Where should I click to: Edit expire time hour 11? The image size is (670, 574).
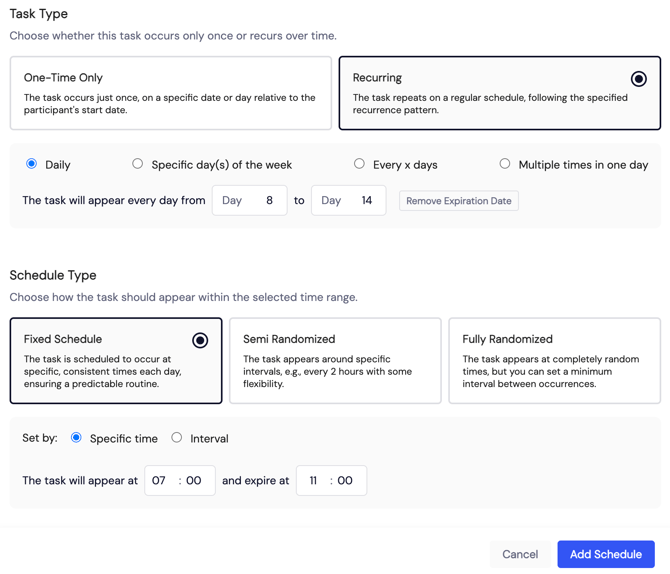[x=313, y=480]
